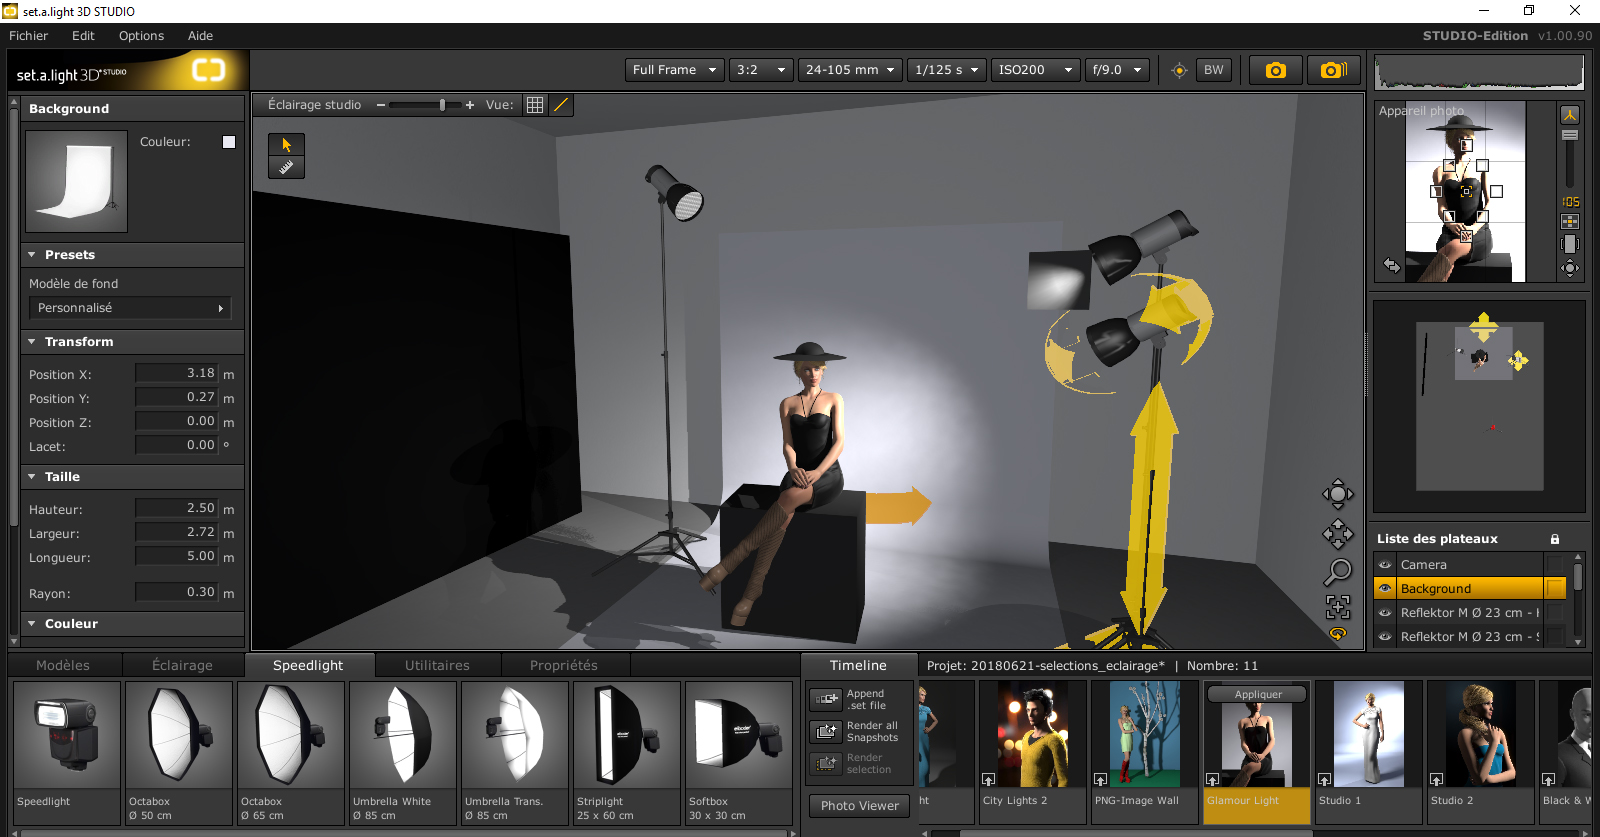
Task: Click the exposure sun icon in toolbar
Action: (1179, 70)
